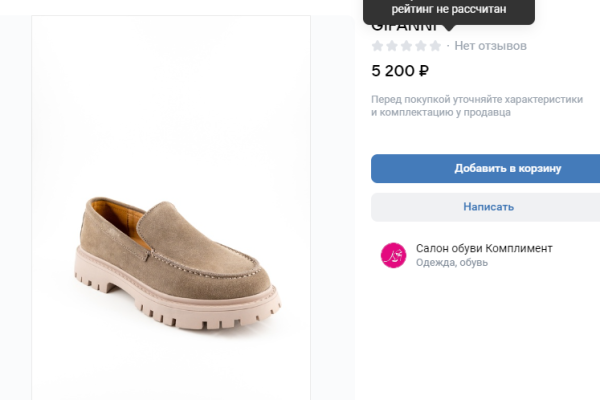Select the fifth rating star
600x400 pixels.
(x=435, y=46)
